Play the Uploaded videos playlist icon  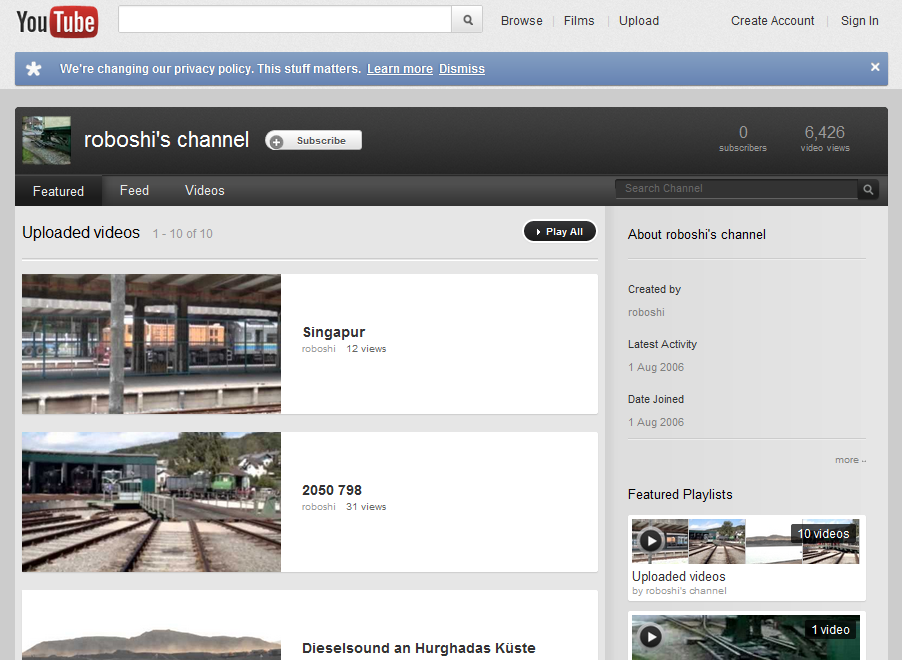pyautogui.click(x=651, y=541)
